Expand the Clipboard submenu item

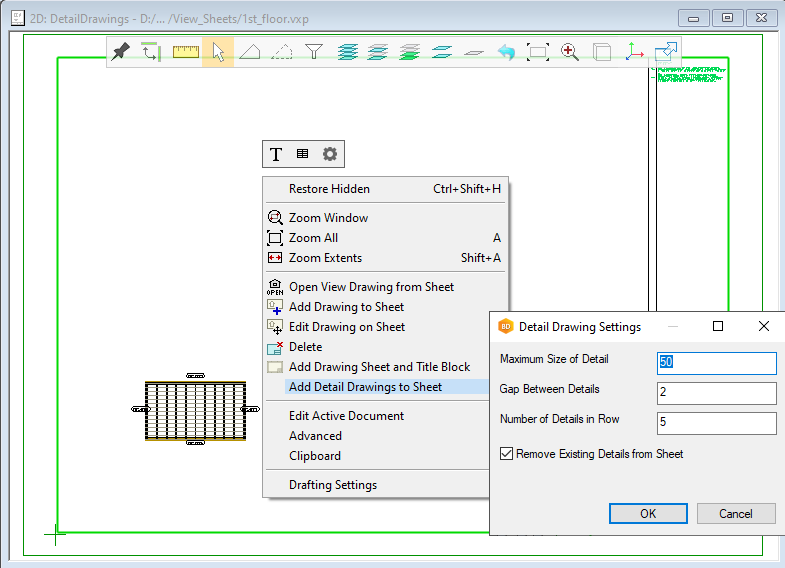[x=315, y=456]
